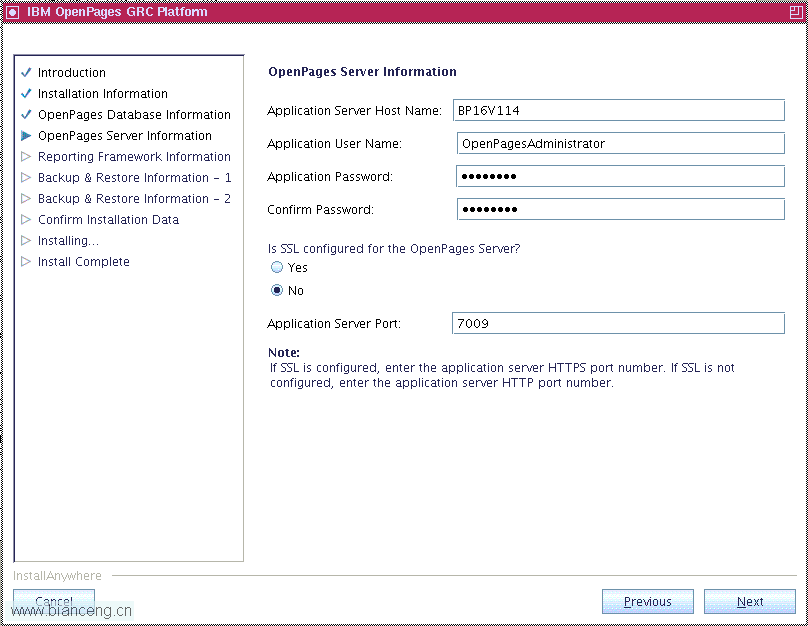
Task: Select the Backup & Restore Information – 2 label
Action: (x=134, y=198)
